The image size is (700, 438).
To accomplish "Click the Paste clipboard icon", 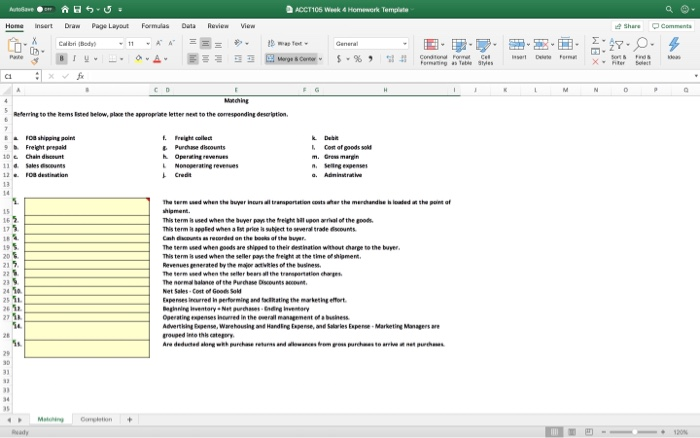I will point(15,46).
